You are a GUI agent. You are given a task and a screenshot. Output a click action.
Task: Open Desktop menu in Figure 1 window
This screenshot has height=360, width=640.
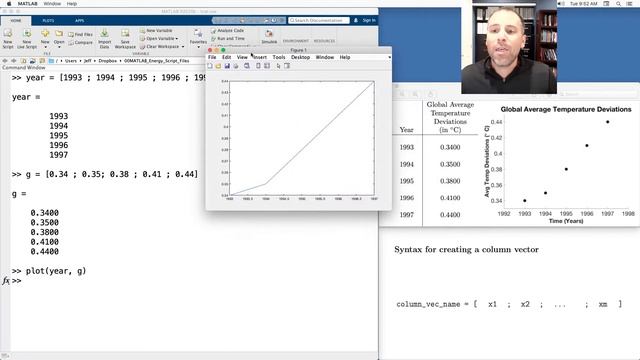(x=300, y=58)
